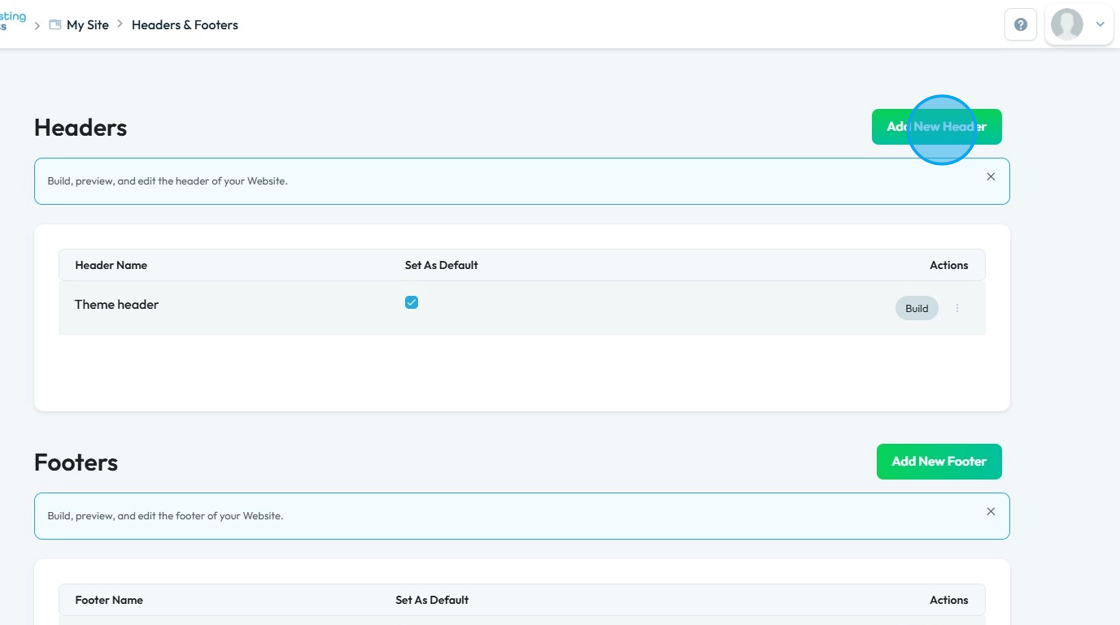Click footer banner description text

pos(165,516)
